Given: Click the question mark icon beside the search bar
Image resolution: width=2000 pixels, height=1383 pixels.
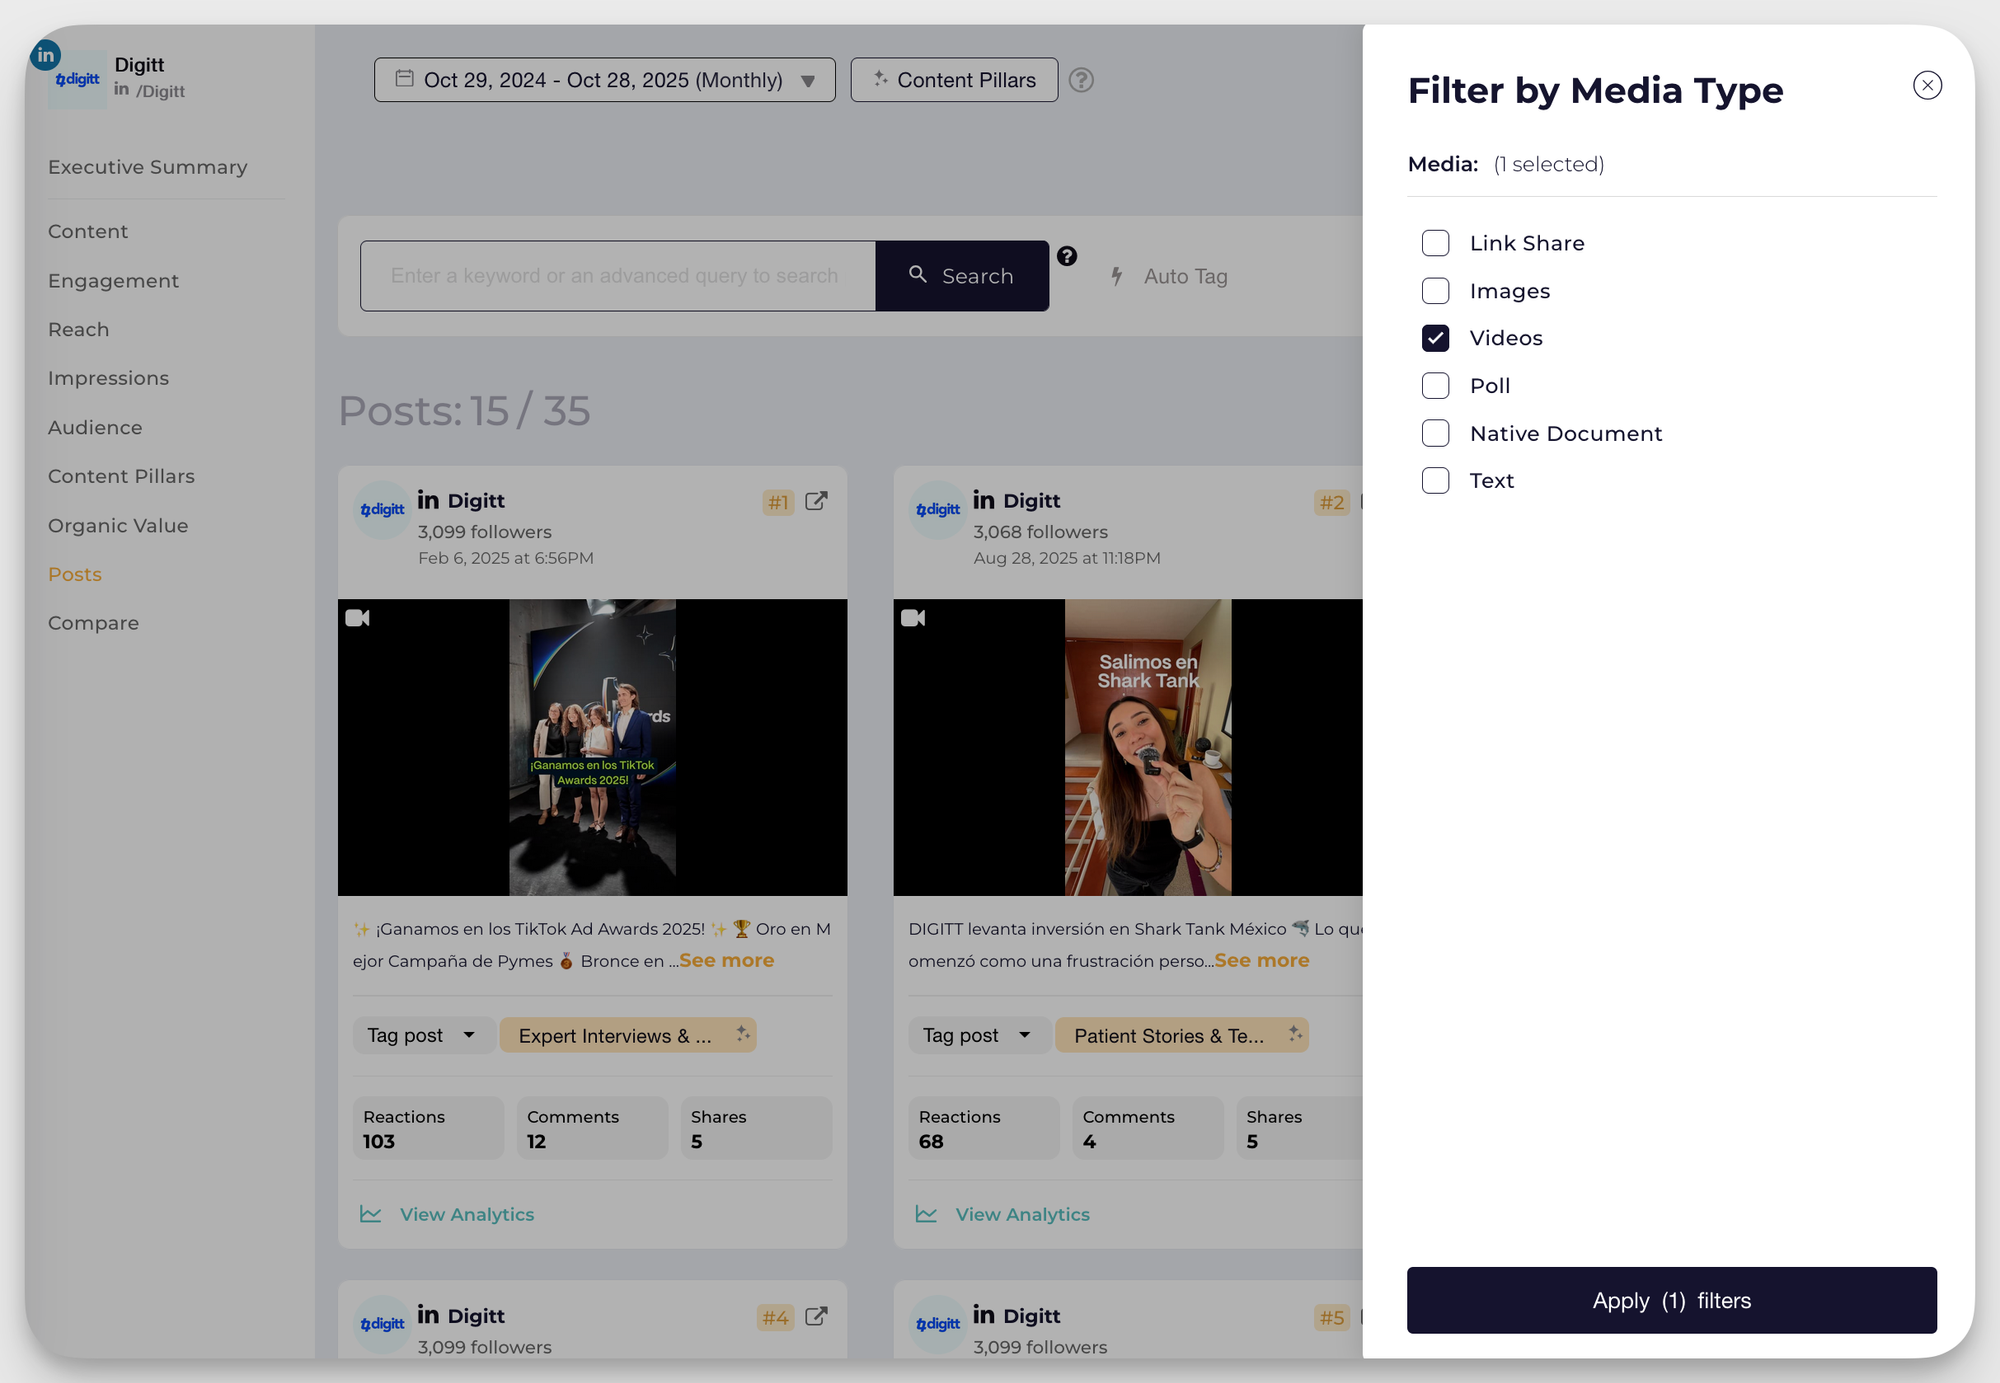Looking at the screenshot, I should coord(1067,257).
